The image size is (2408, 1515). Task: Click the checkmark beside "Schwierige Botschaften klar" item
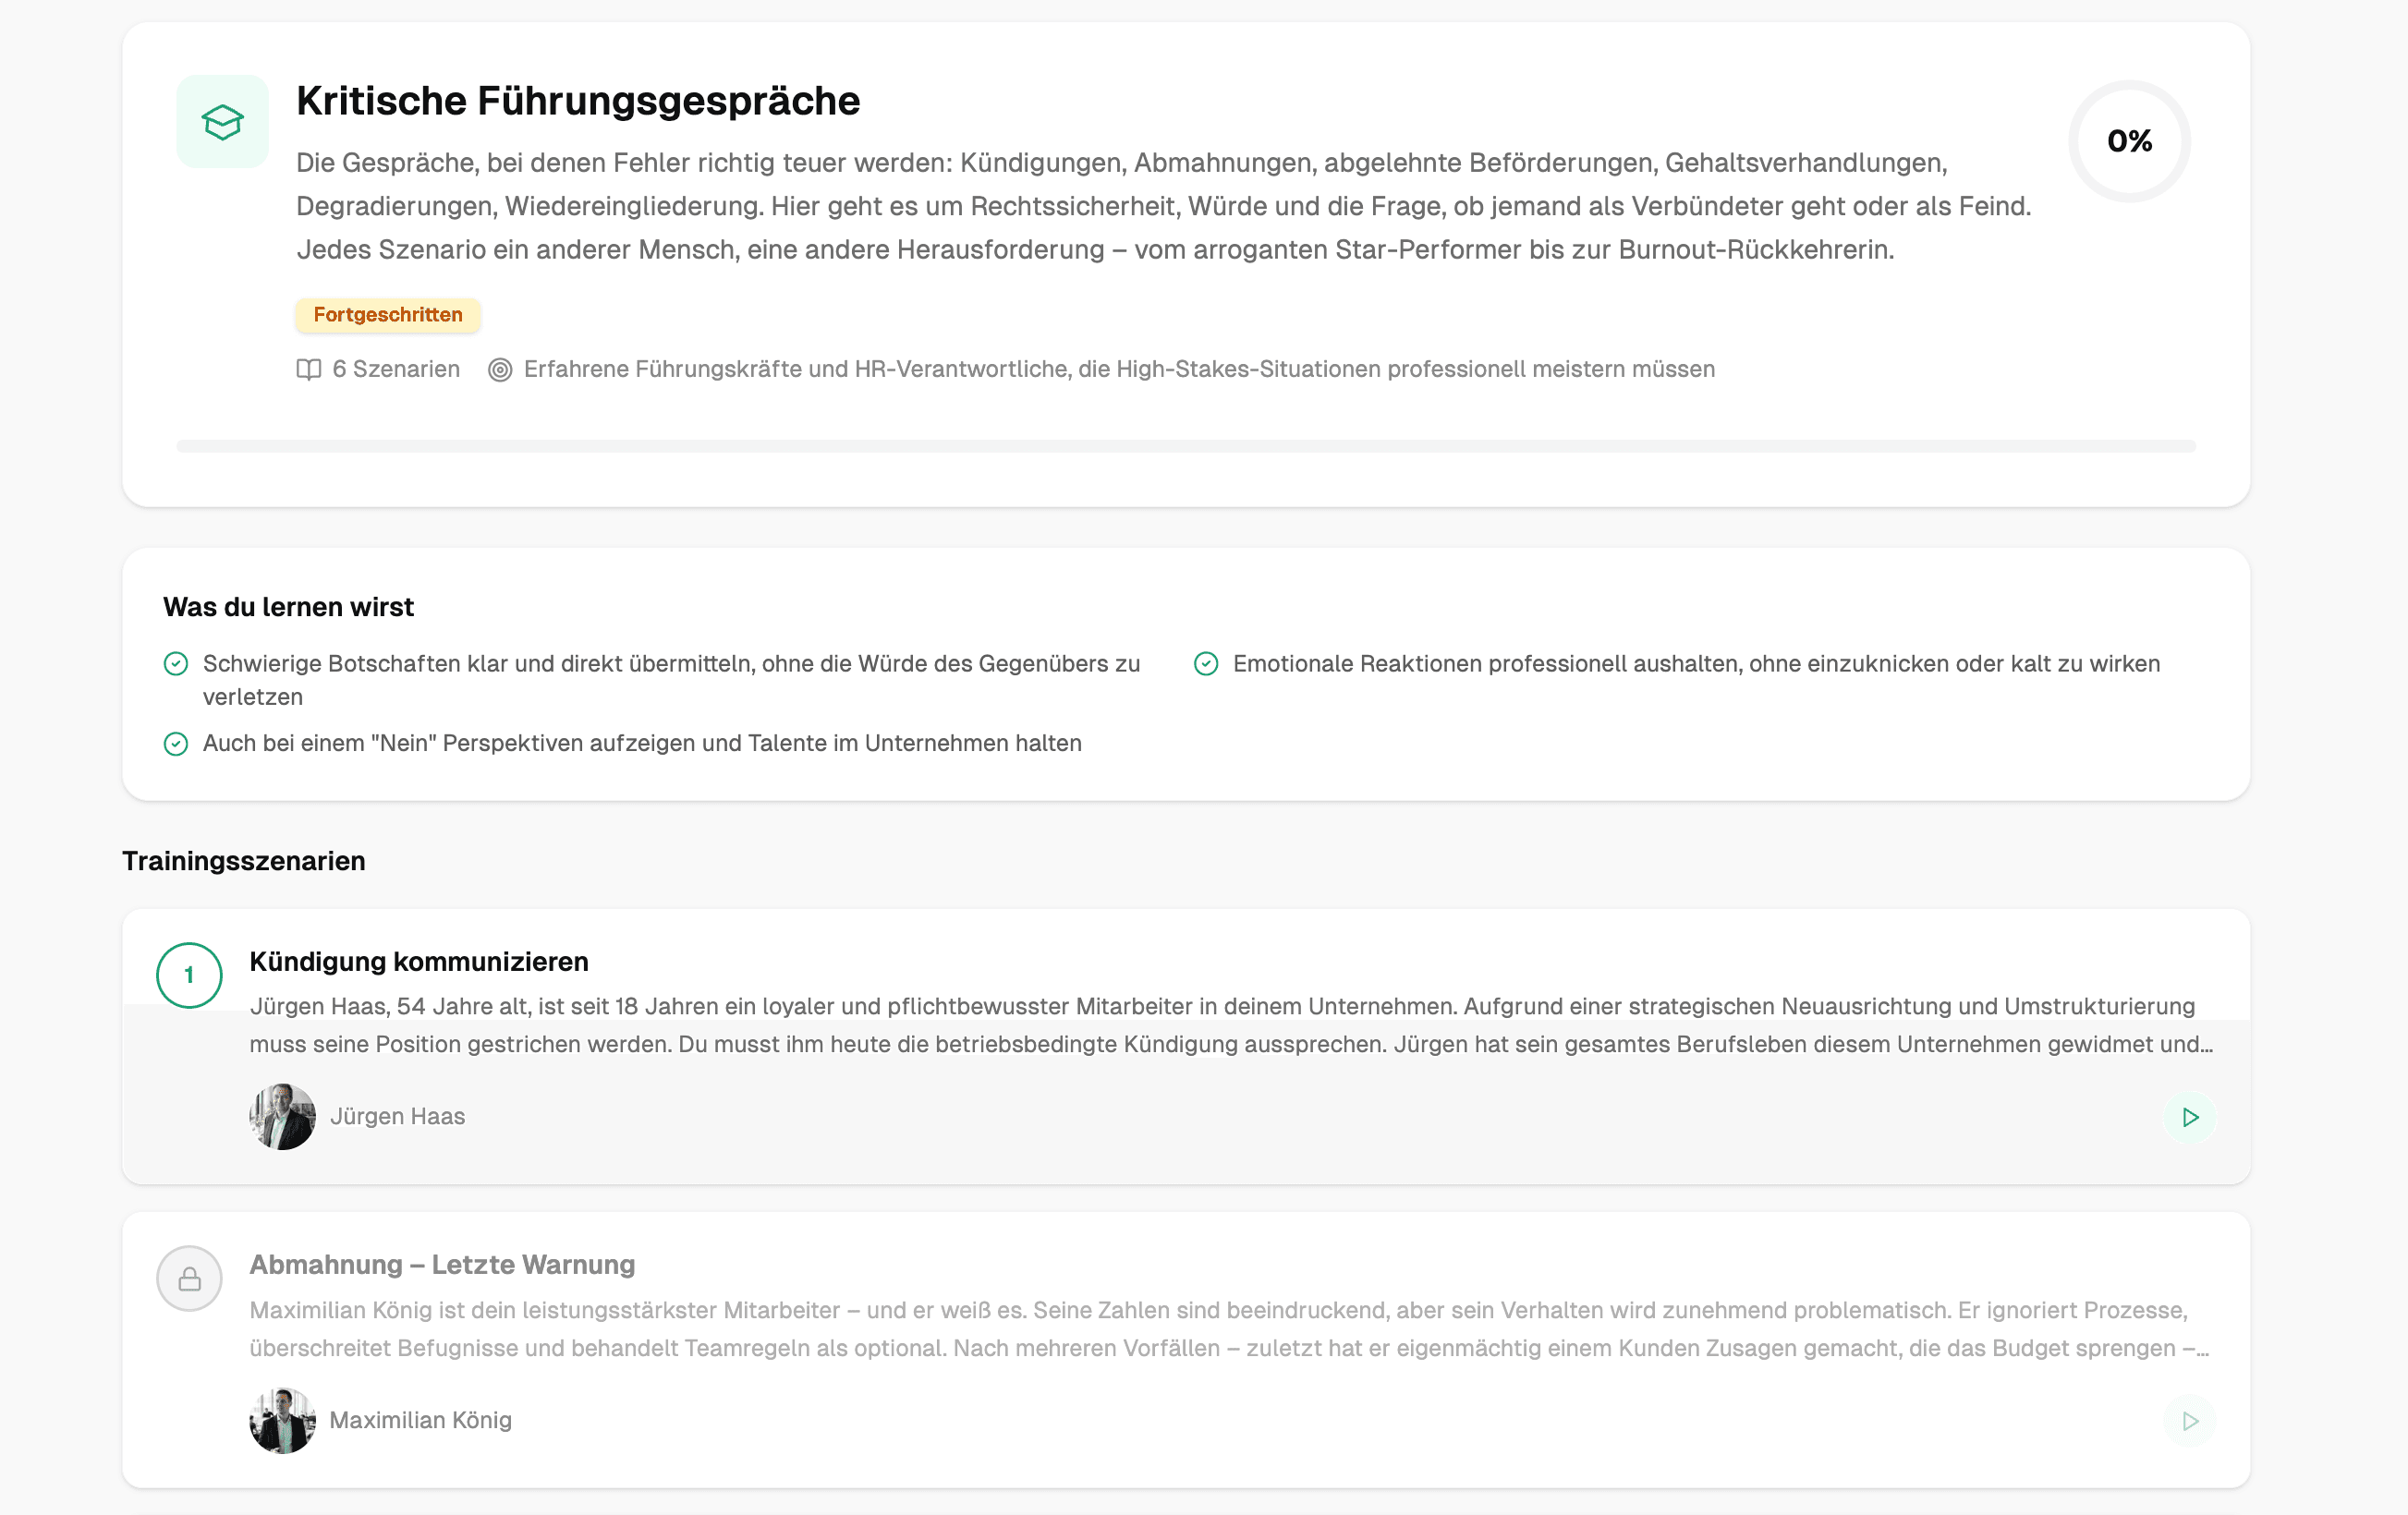point(176,663)
